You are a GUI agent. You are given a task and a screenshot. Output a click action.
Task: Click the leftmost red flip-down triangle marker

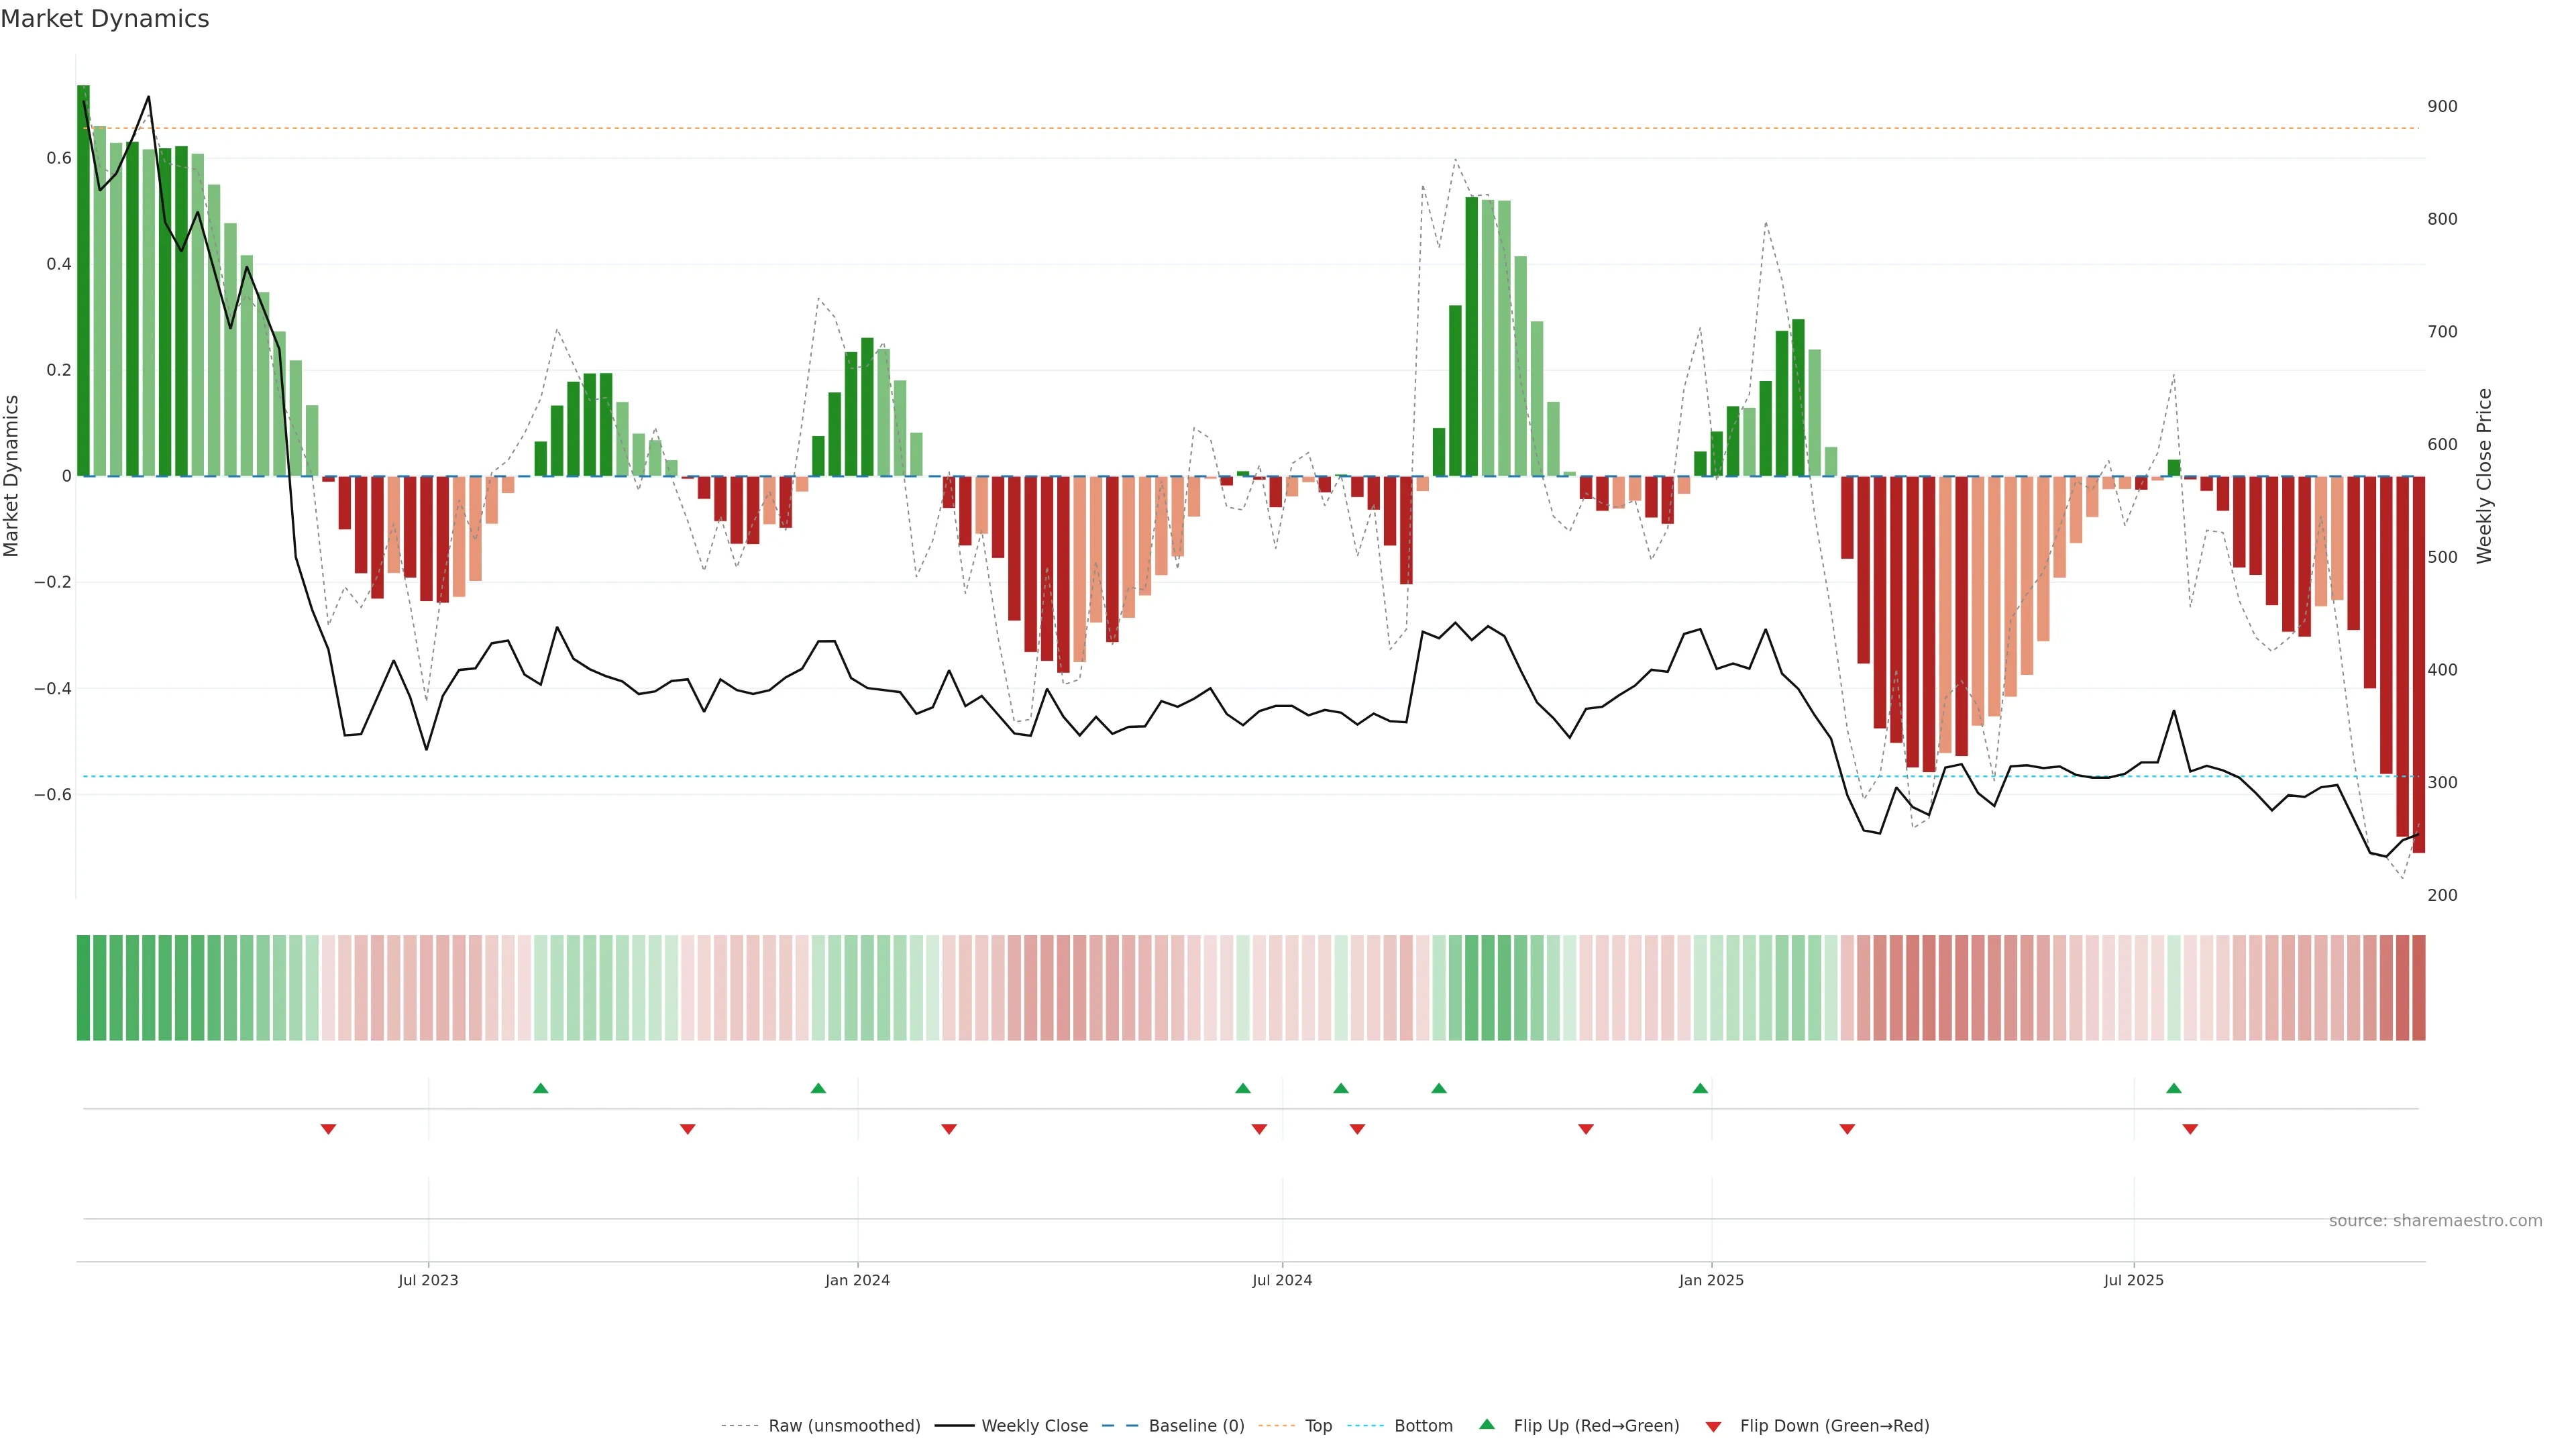[328, 1129]
